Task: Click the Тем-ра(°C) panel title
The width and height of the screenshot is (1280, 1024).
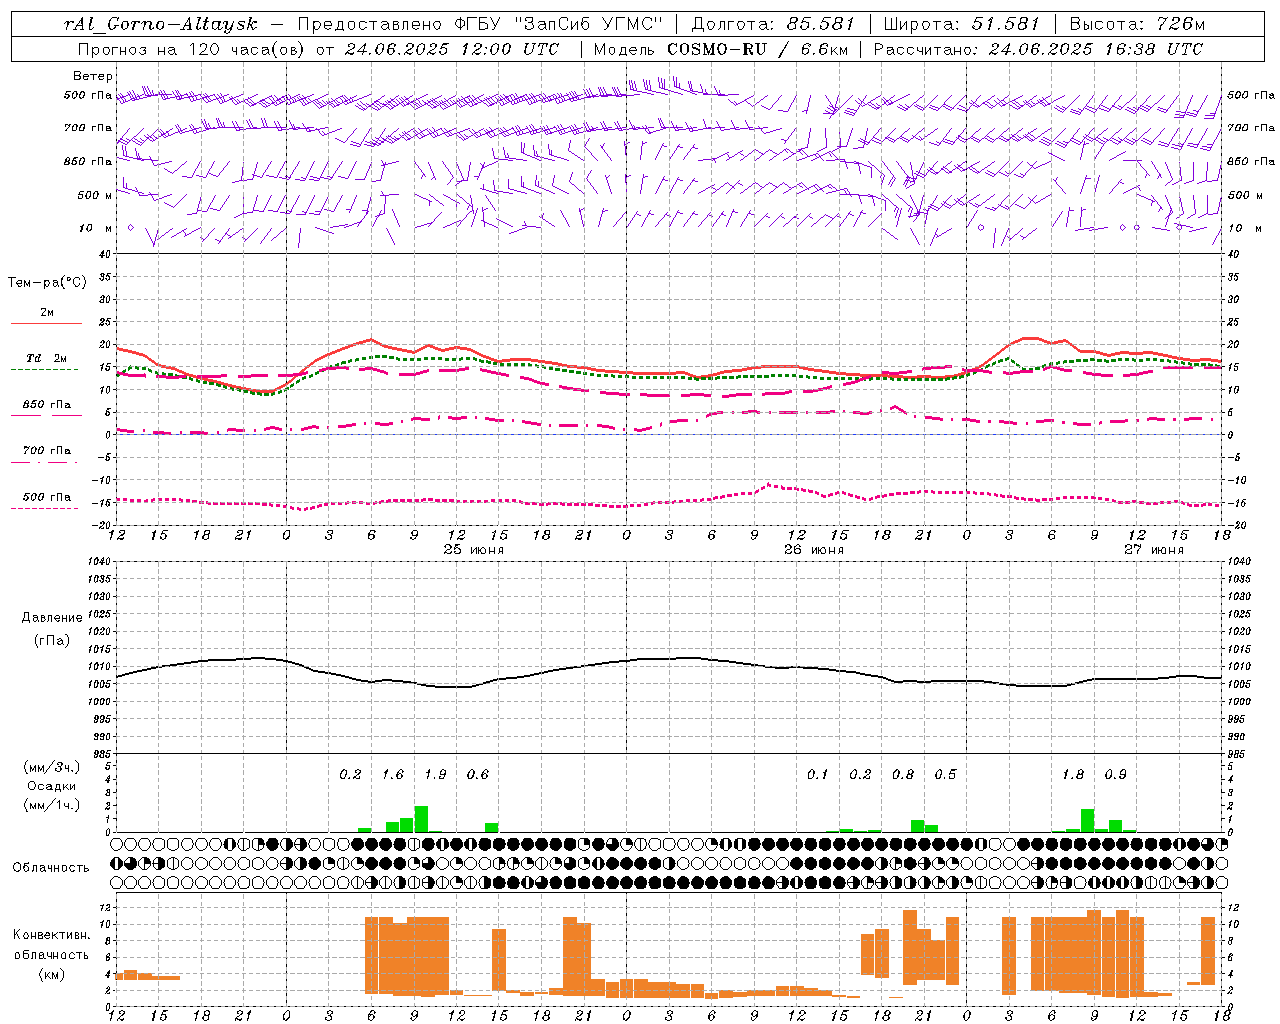Action: pyautogui.click(x=47, y=283)
